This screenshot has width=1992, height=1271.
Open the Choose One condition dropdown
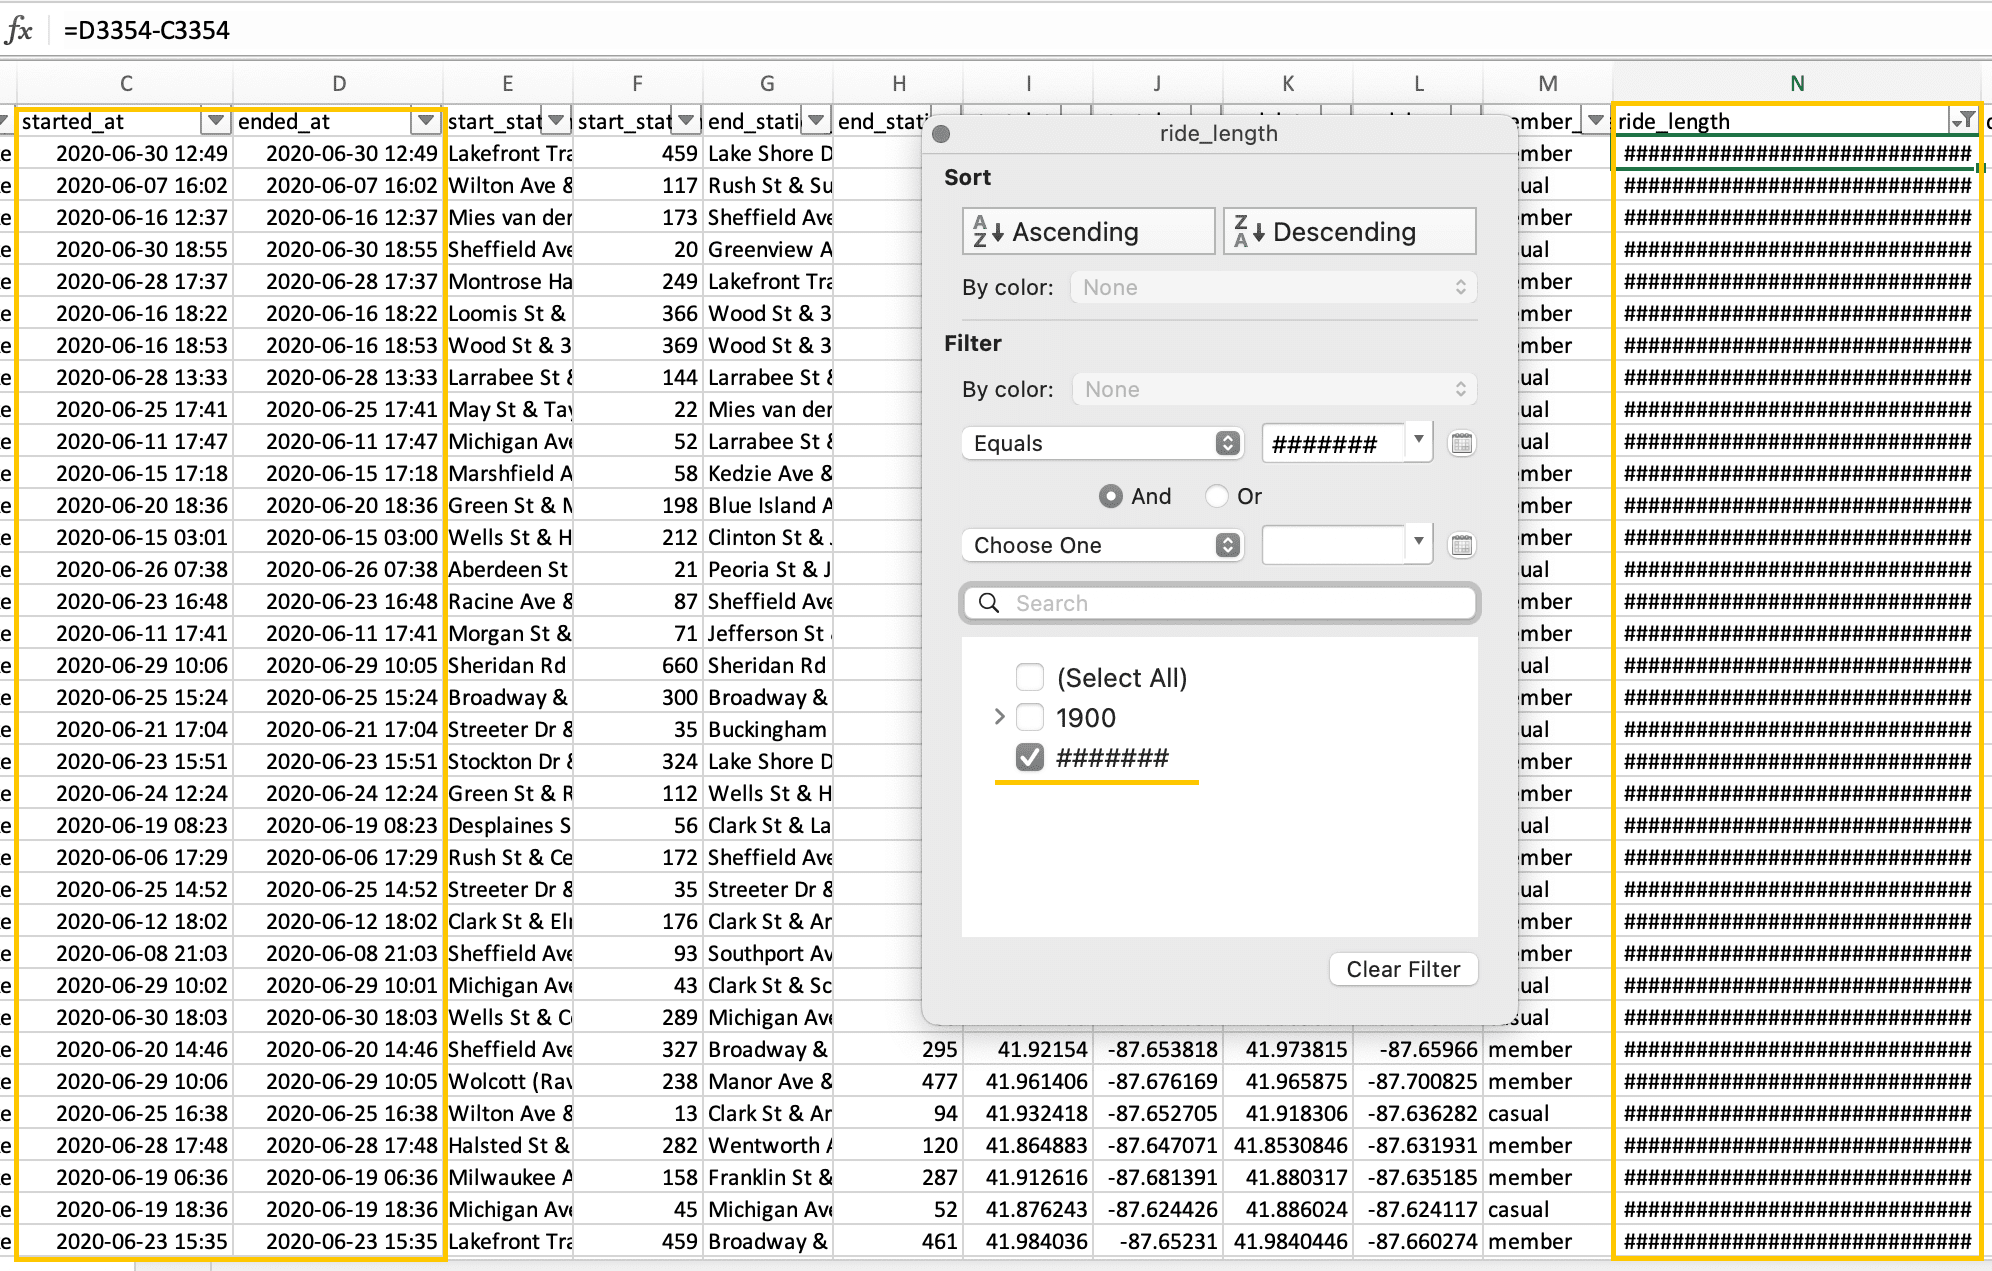(1103, 545)
